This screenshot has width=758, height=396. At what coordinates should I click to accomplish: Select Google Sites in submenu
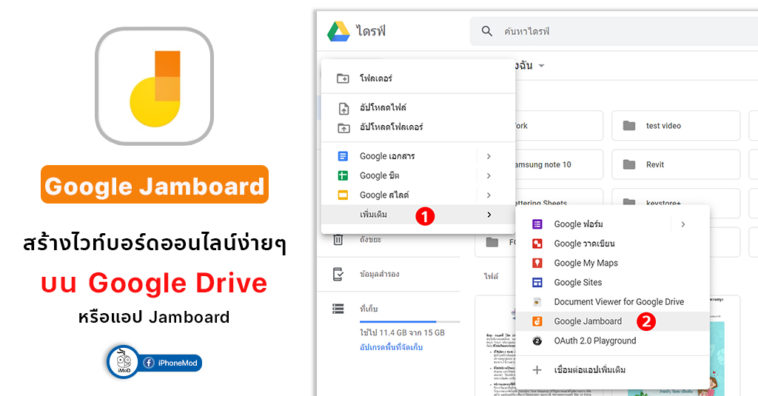613,282
